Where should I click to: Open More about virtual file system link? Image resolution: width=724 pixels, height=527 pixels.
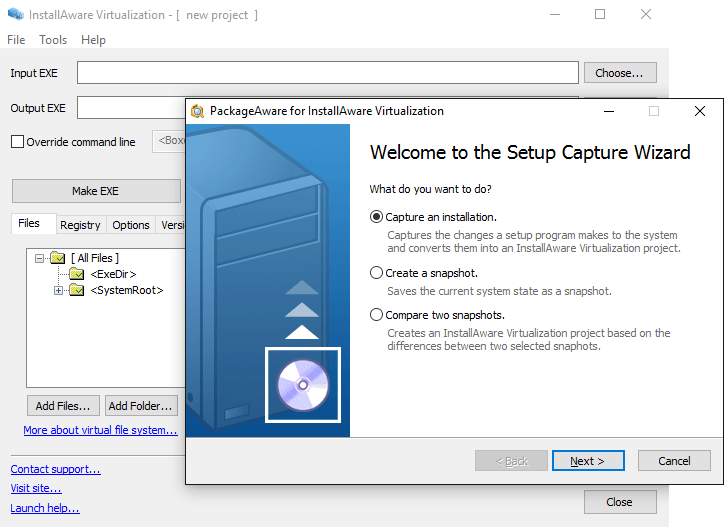pos(100,430)
